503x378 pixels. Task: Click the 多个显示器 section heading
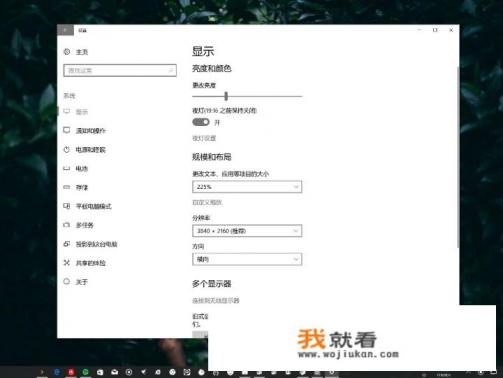pos(212,284)
